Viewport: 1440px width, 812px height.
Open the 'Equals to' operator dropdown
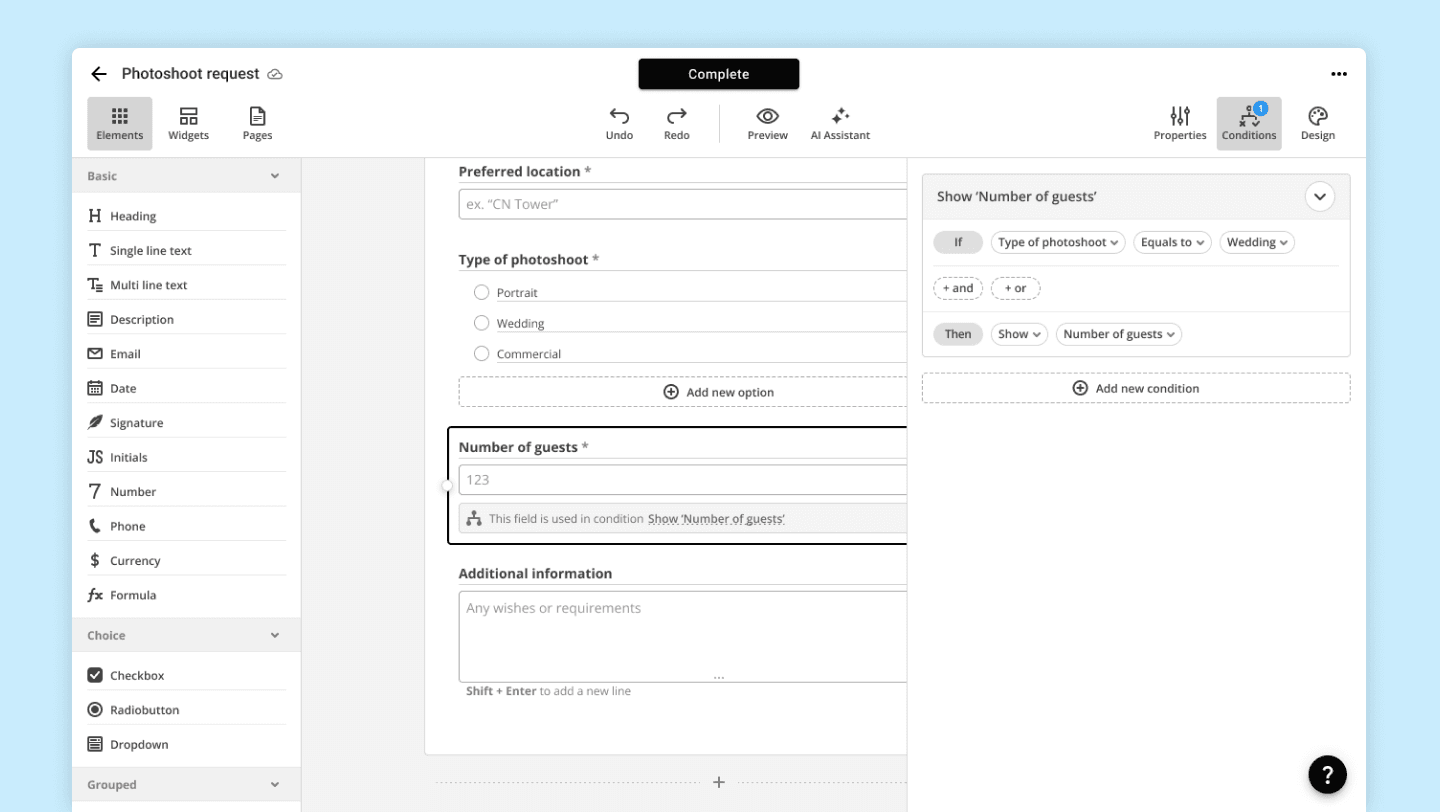pyautogui.click(x=1172, y=243)
